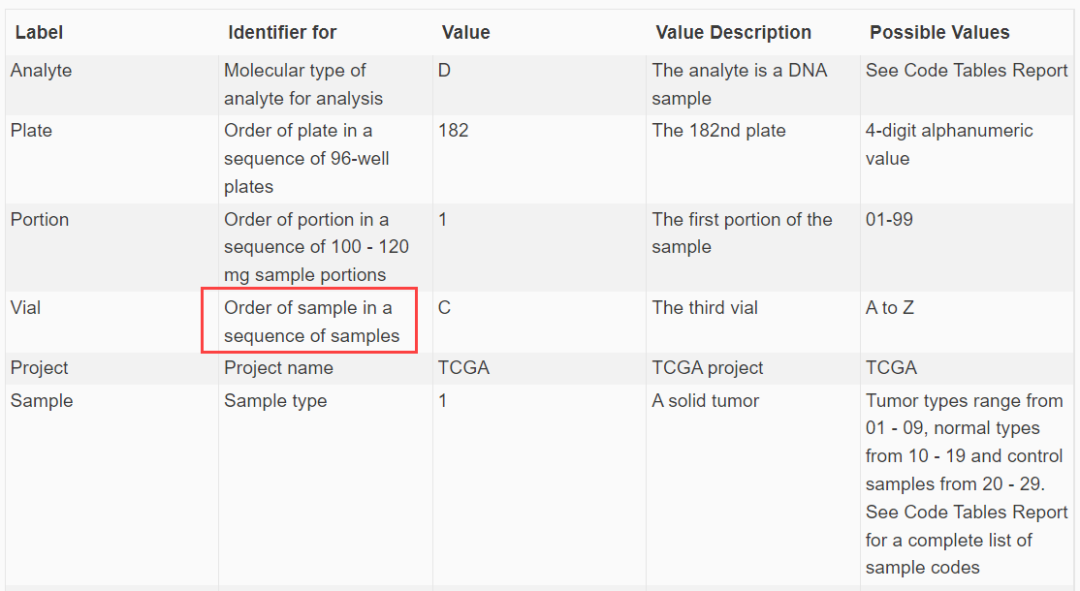Select the "Portion" label cell
Screen dimensions: 1080x591
40,220
